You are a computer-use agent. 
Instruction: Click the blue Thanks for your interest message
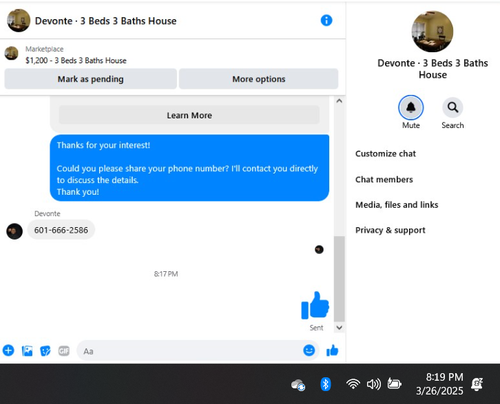189,168
